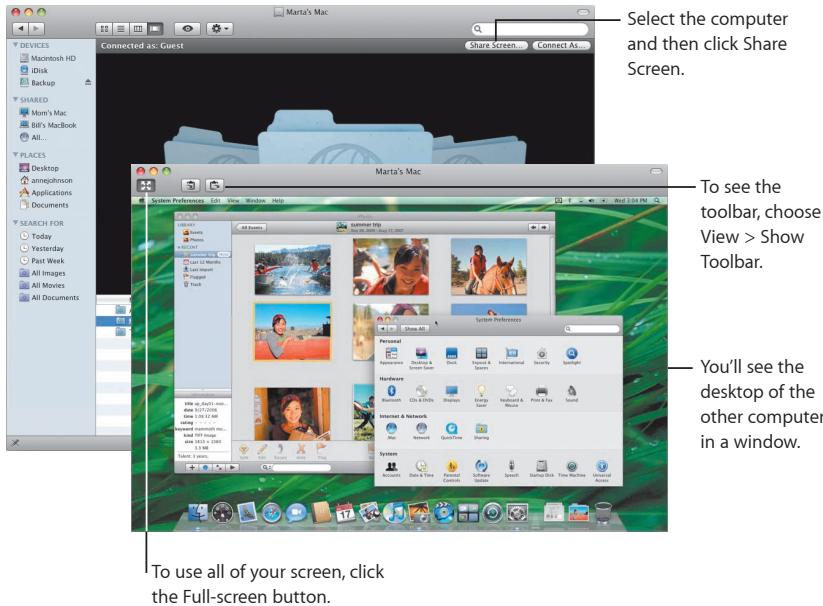Click All Events button in iPhoto
The height and width of the screenshot is (606, 823).
click(252, 228)
